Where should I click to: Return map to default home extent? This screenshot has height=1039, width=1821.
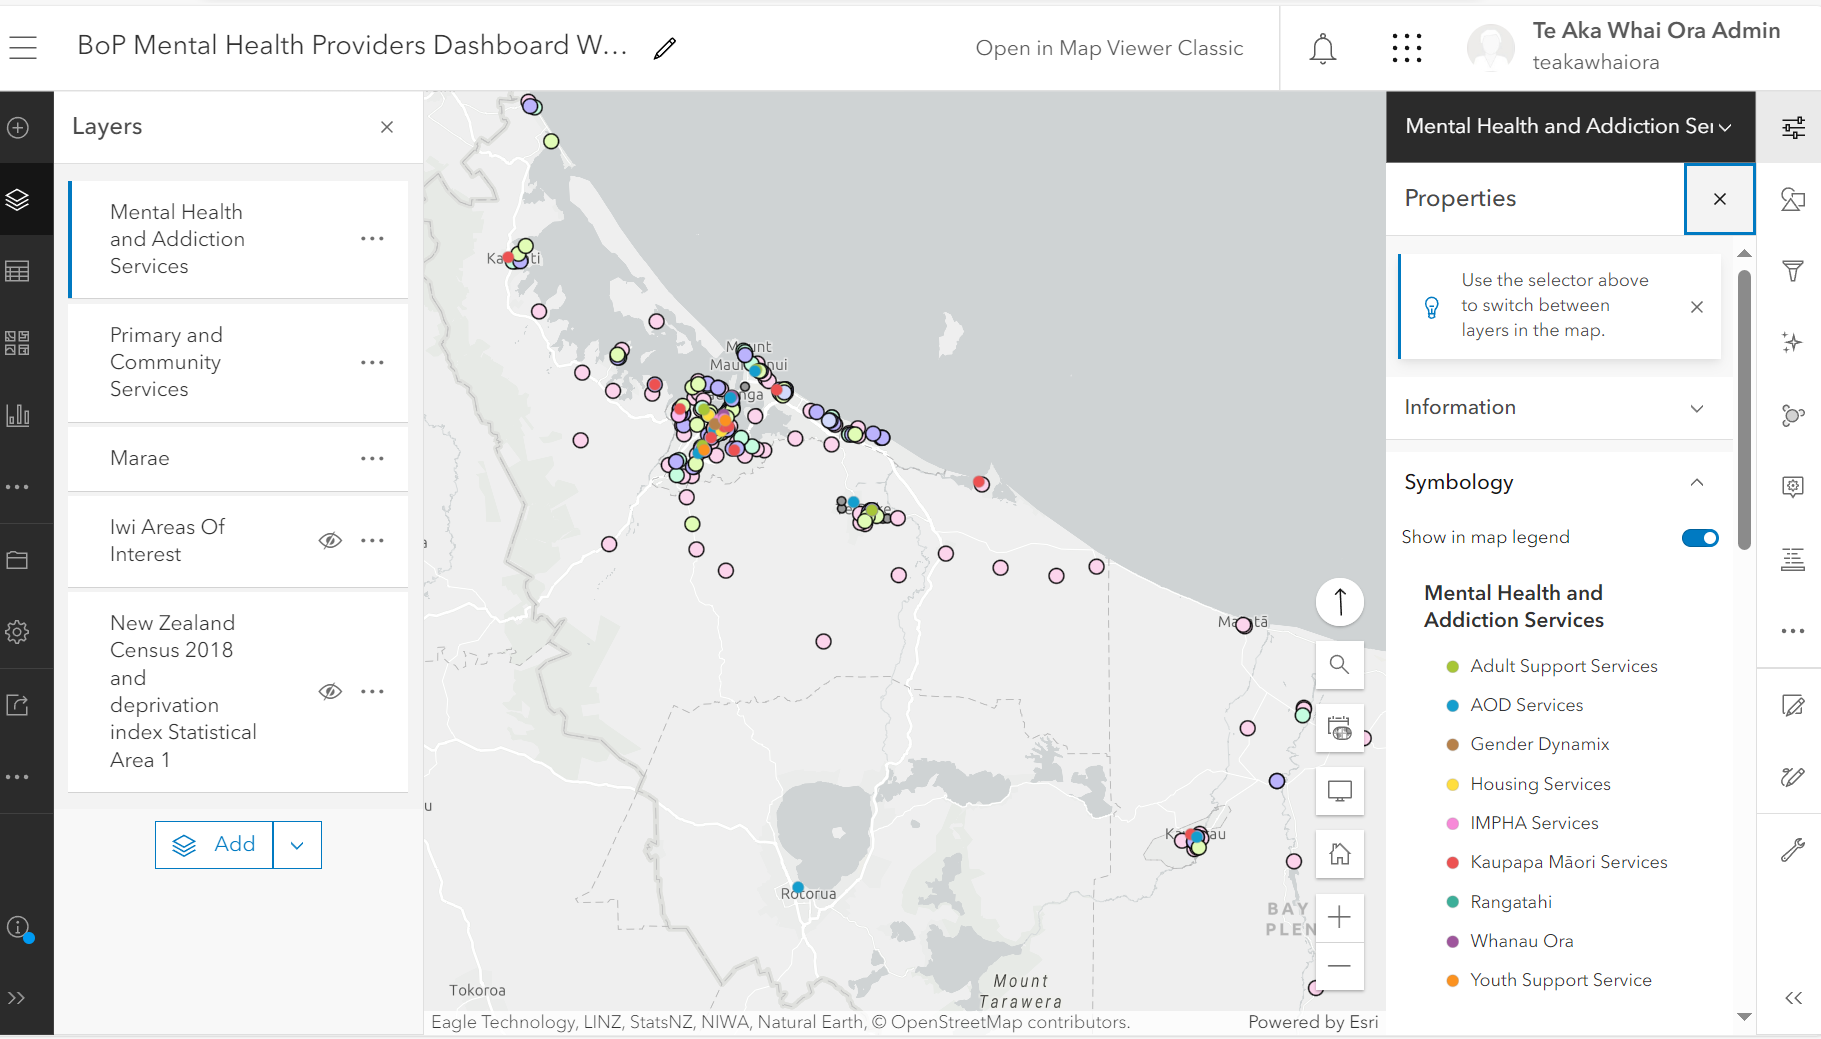click(1340, 855)
